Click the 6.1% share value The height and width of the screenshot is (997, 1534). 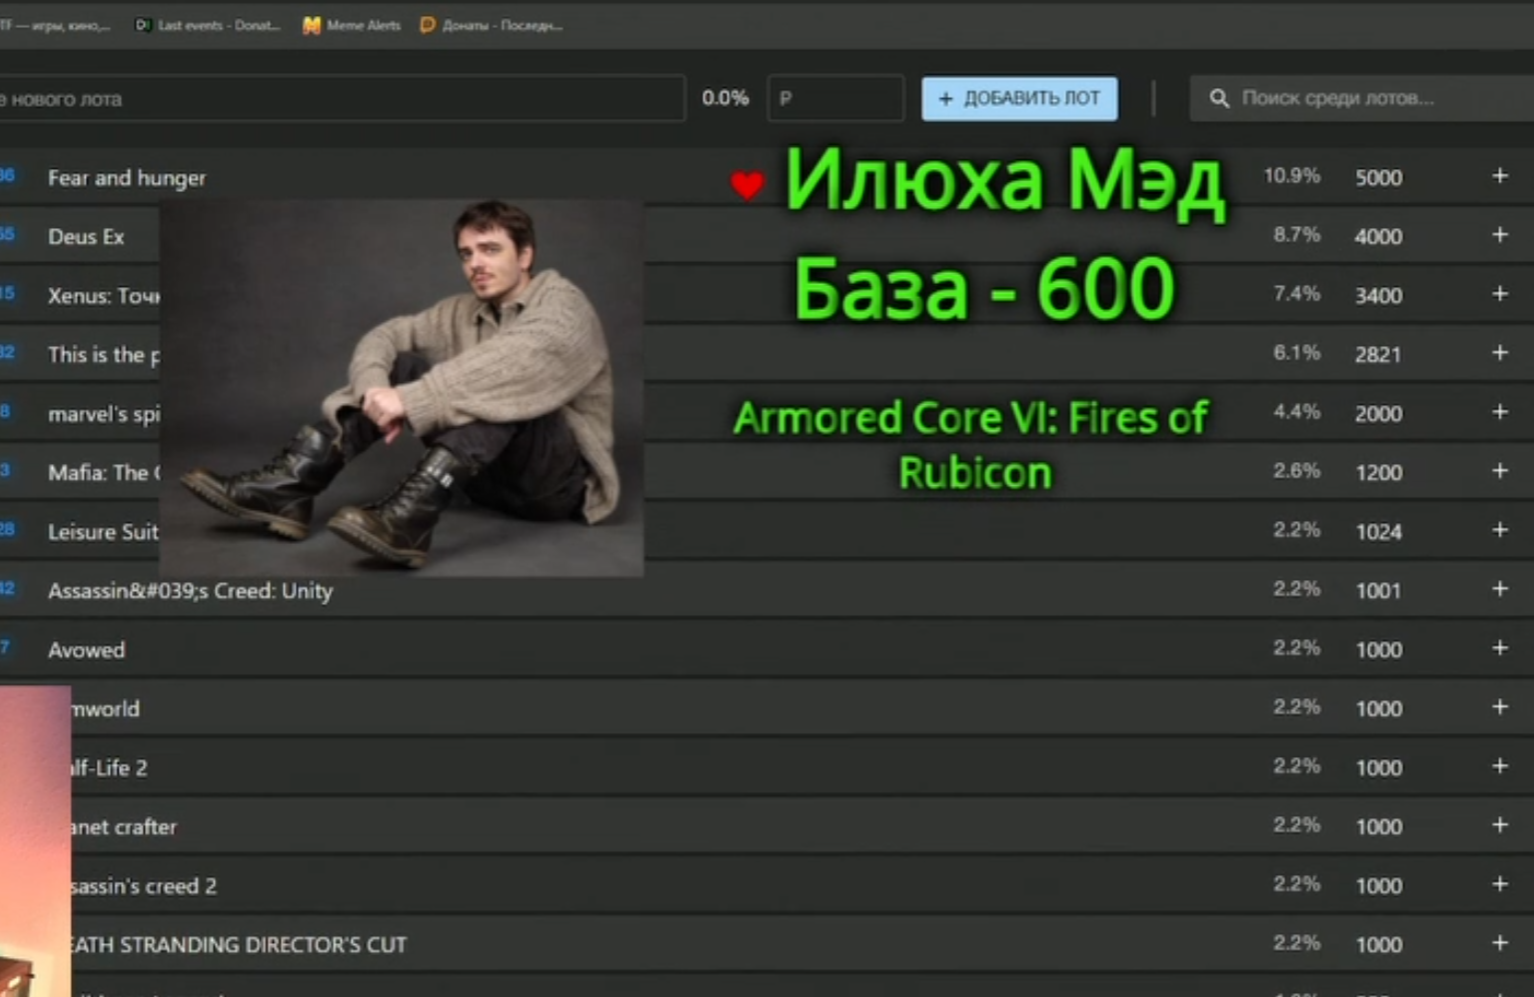[1297, 353]
